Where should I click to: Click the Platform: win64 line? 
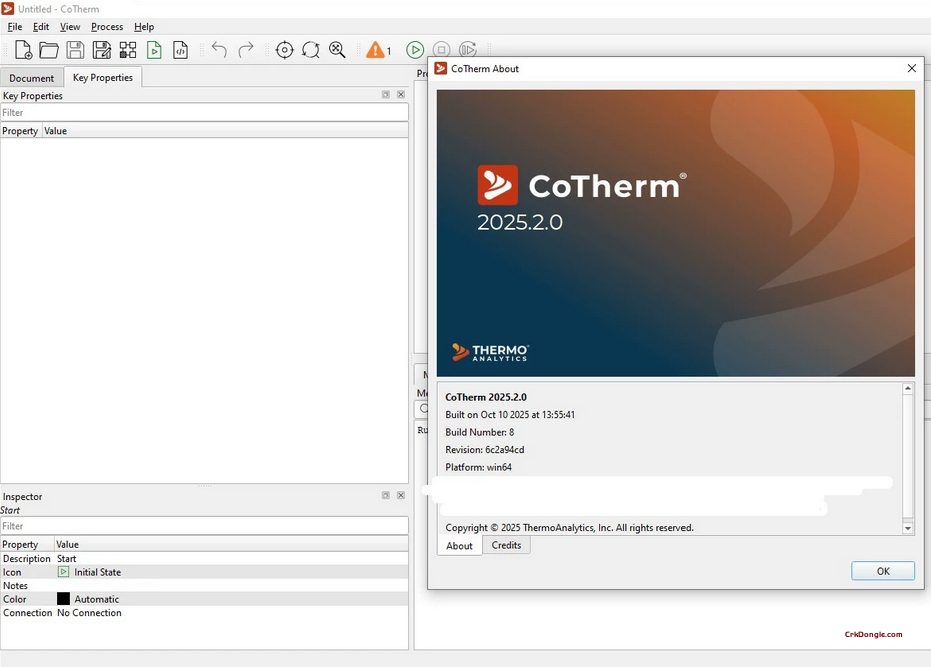(479, 467)
